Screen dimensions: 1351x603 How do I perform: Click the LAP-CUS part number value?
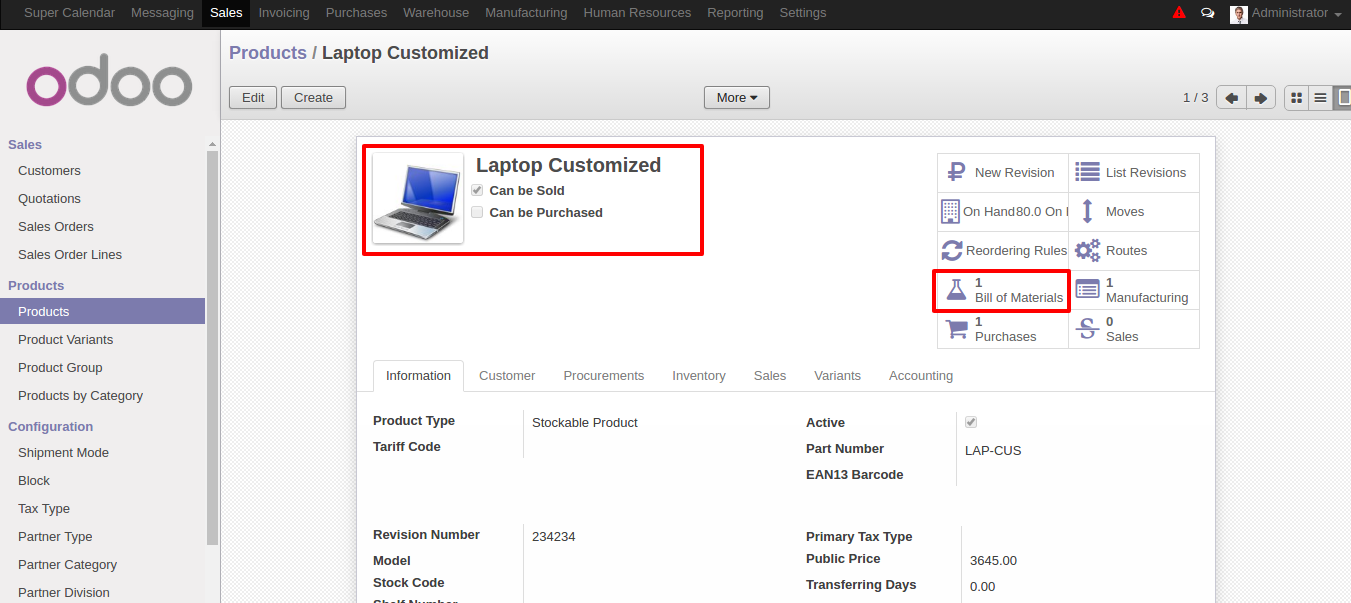click(x=993, y=451)
